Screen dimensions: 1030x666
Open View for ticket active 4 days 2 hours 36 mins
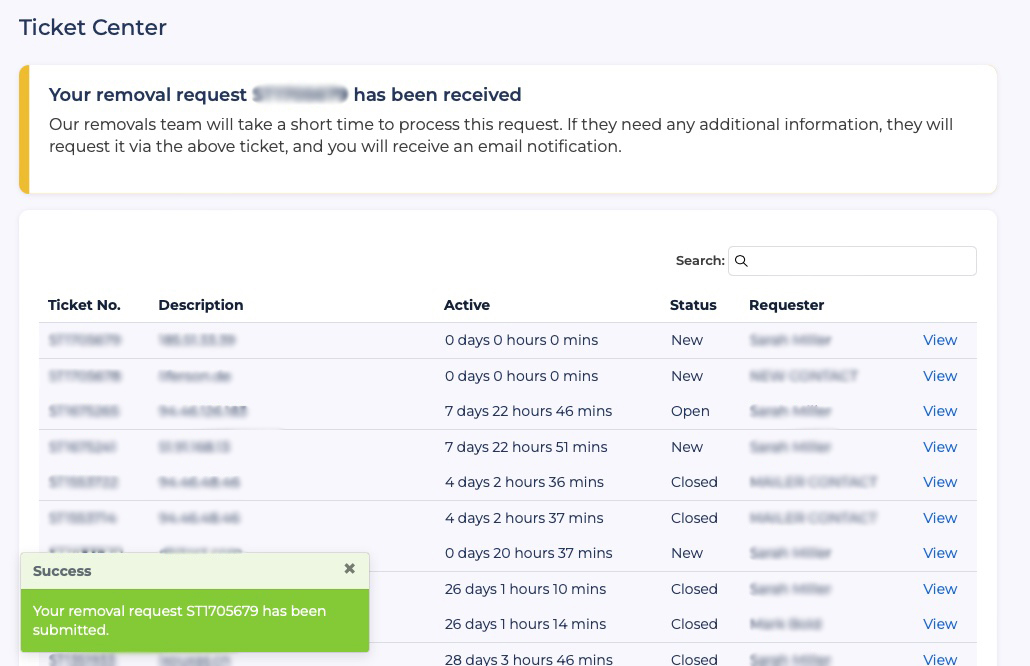tap(939, 482)
